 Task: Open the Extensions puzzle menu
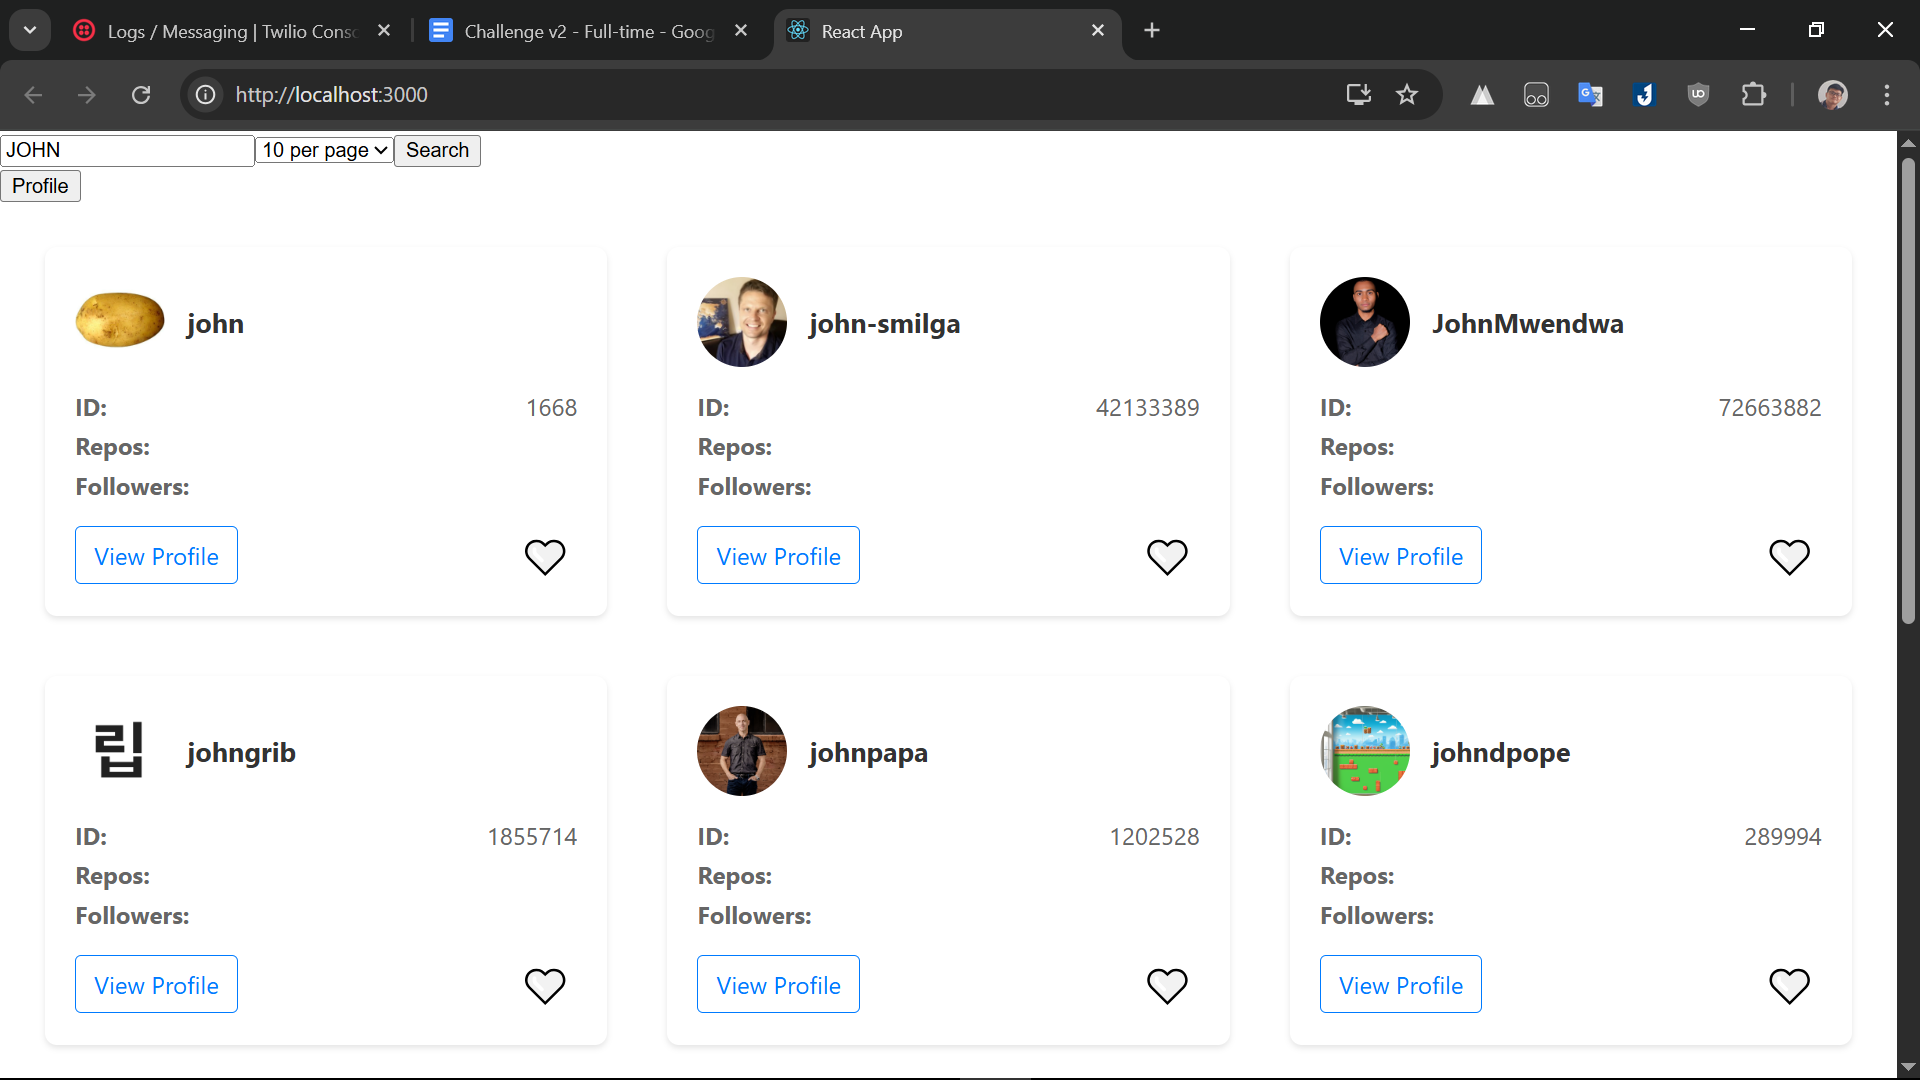click(x=1753, y=95)
